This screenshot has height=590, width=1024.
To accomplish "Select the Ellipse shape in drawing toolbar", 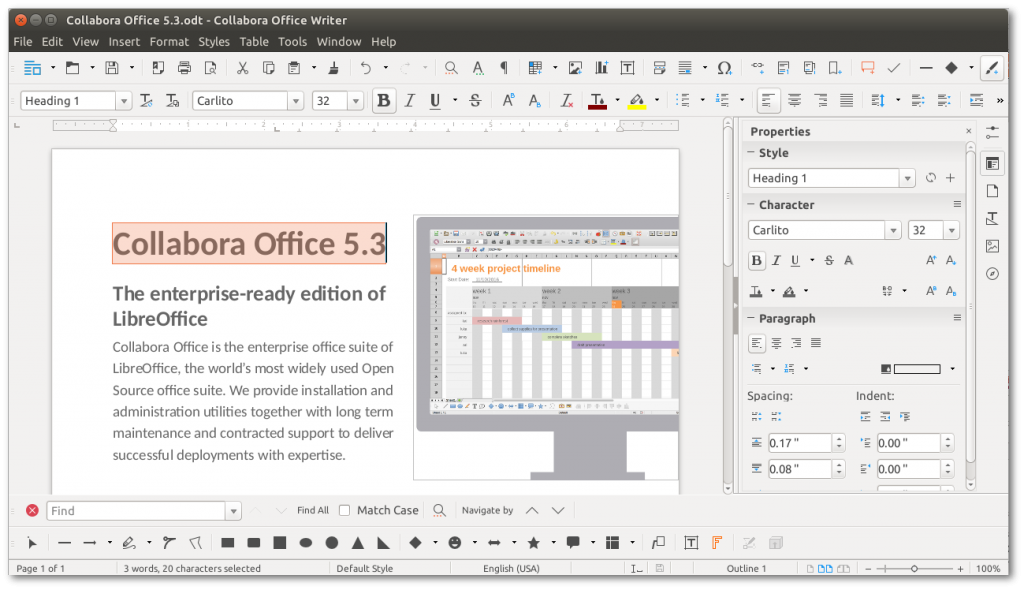I will coord(306,543).
